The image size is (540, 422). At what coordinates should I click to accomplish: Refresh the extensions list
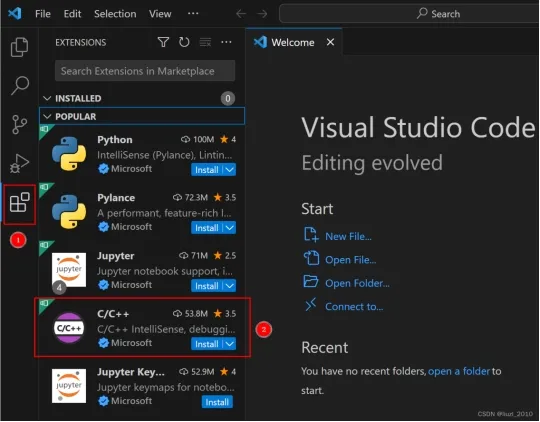pyautogui.click(x=184, y=42)
